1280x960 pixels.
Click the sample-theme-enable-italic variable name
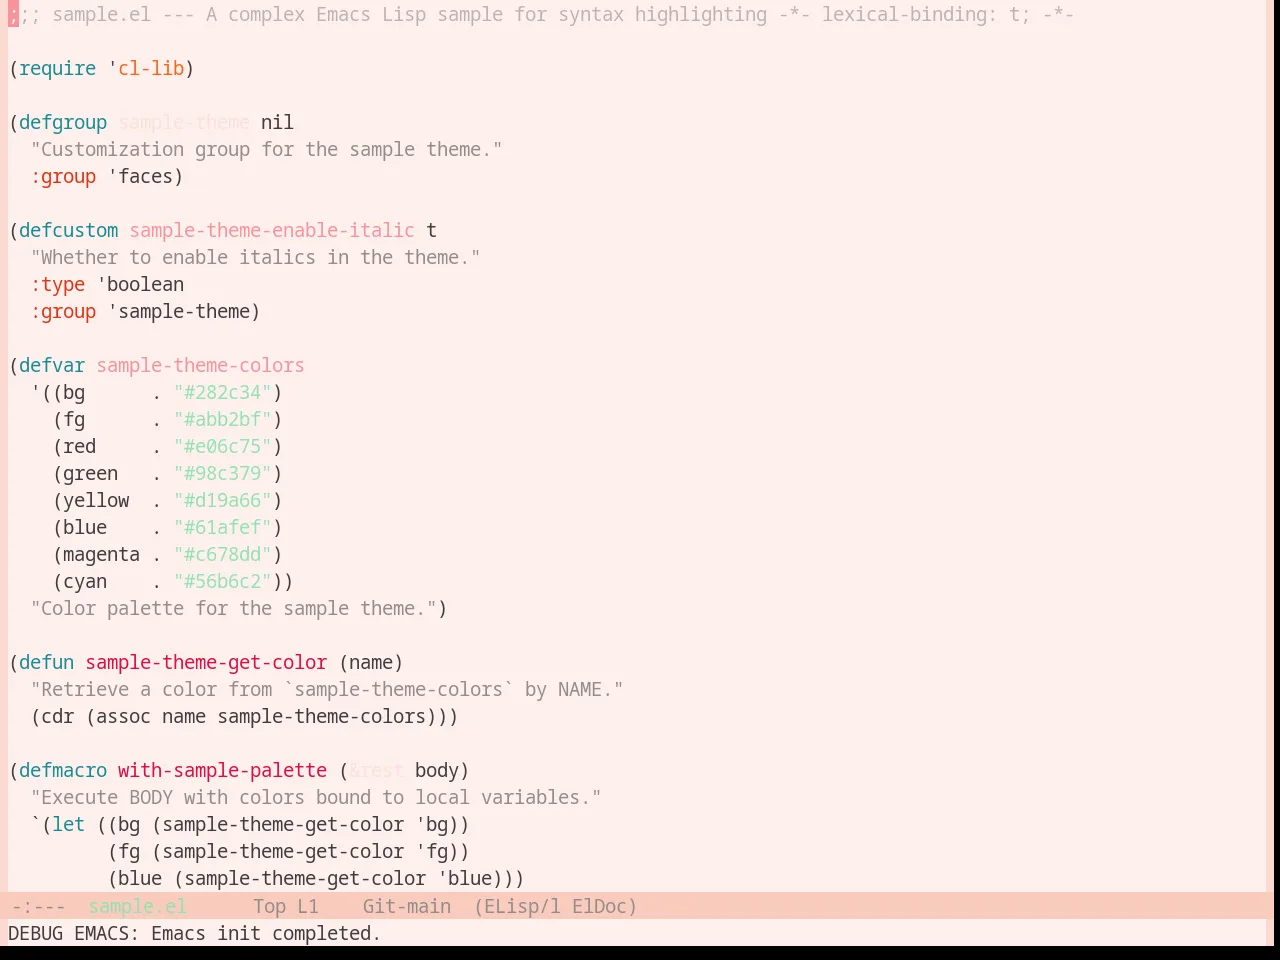tap(272, 230)
